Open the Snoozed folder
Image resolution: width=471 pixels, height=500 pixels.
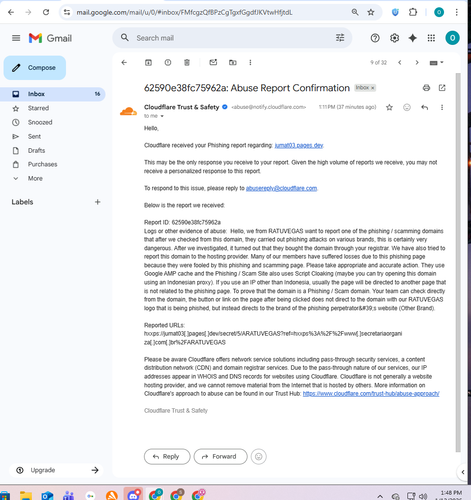40,122
